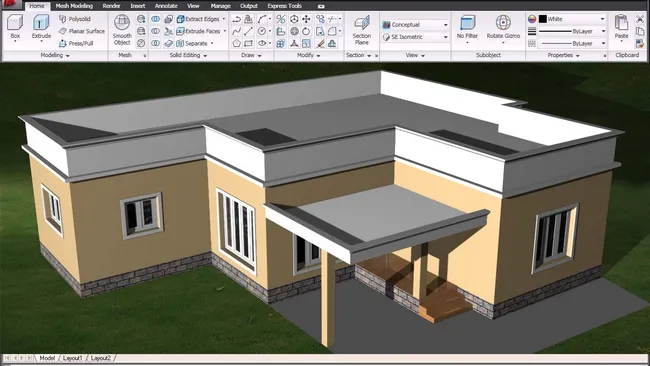
Task: Open the Extract Edges dropdown arrow
Action: (224, 19)
